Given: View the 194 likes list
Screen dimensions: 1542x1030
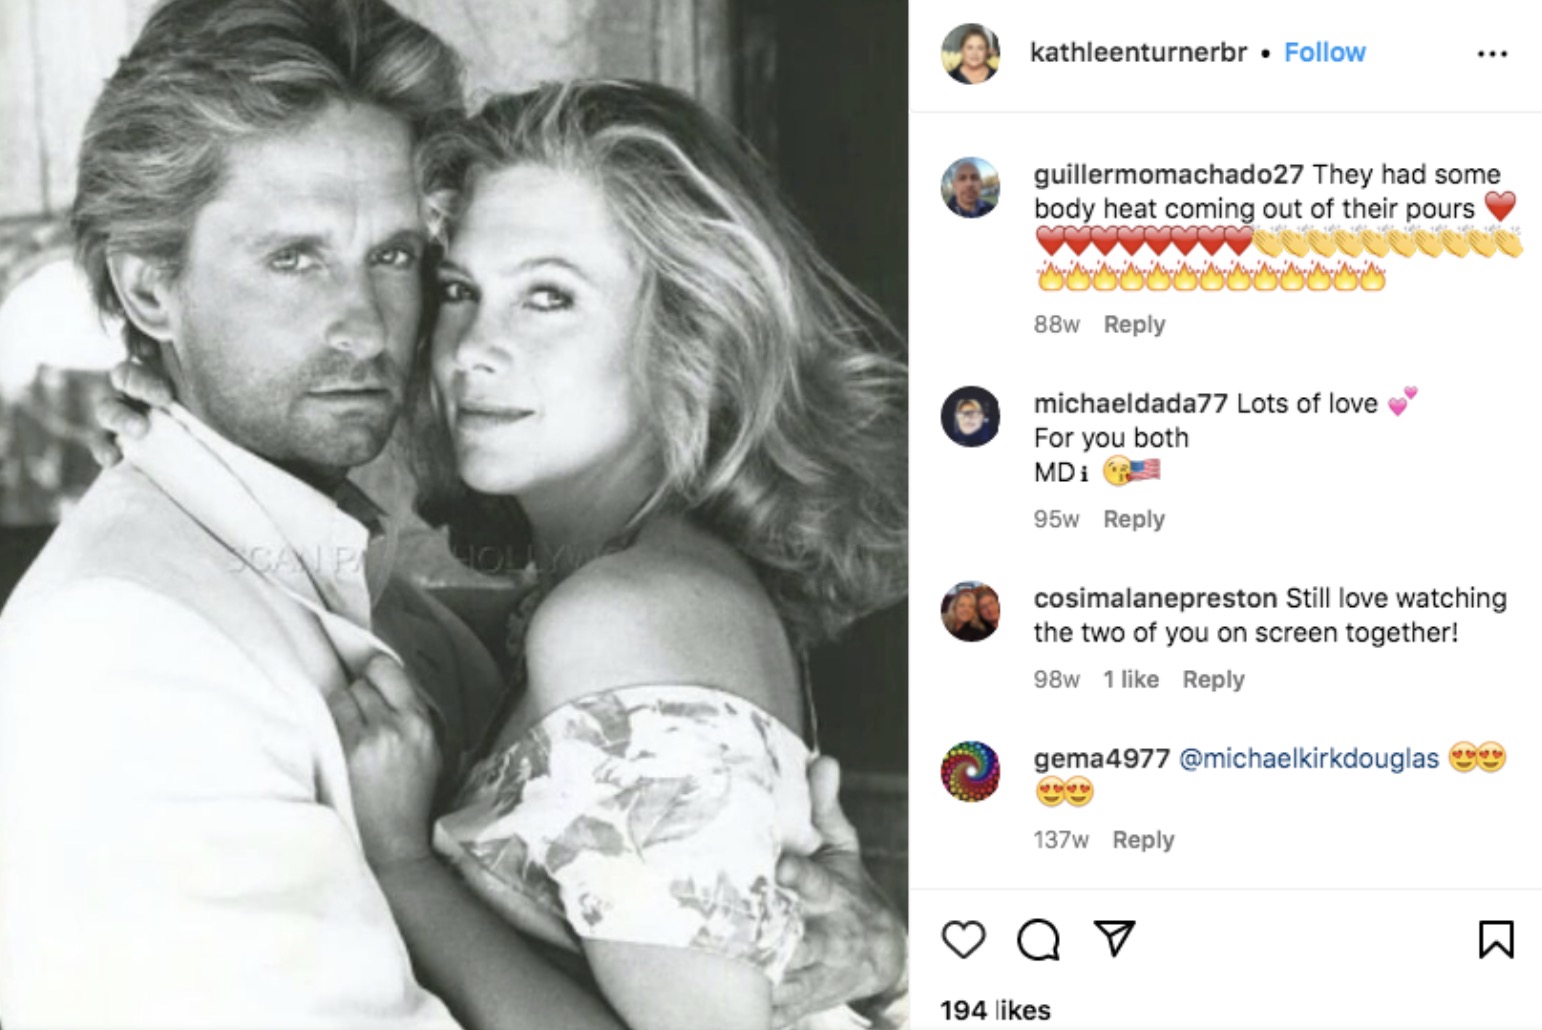Looking at the screenshot, I should pos(995,1010).
